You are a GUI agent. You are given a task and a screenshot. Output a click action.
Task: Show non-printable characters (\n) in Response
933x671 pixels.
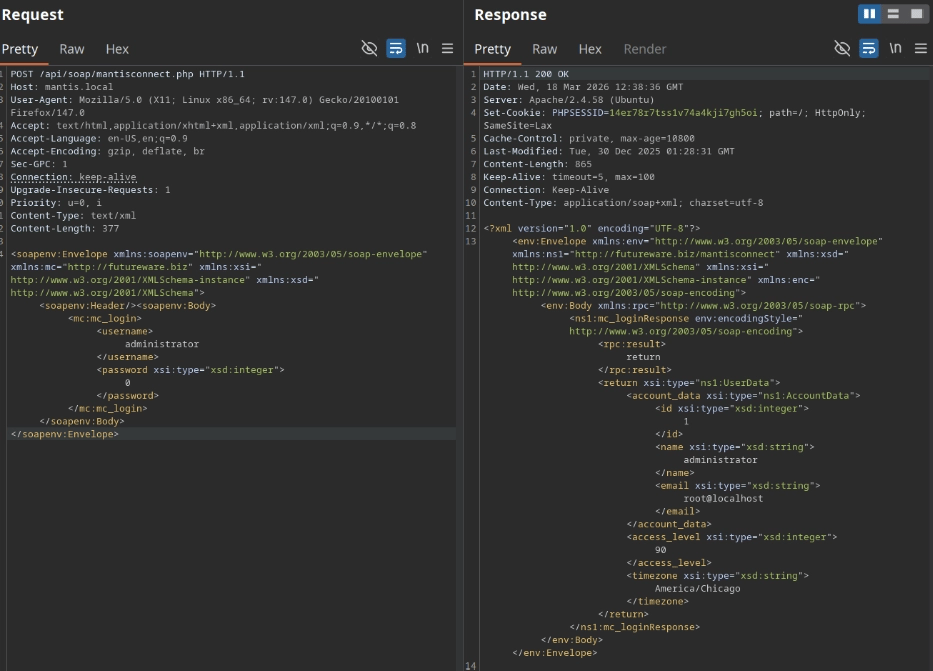pos(895,48)
